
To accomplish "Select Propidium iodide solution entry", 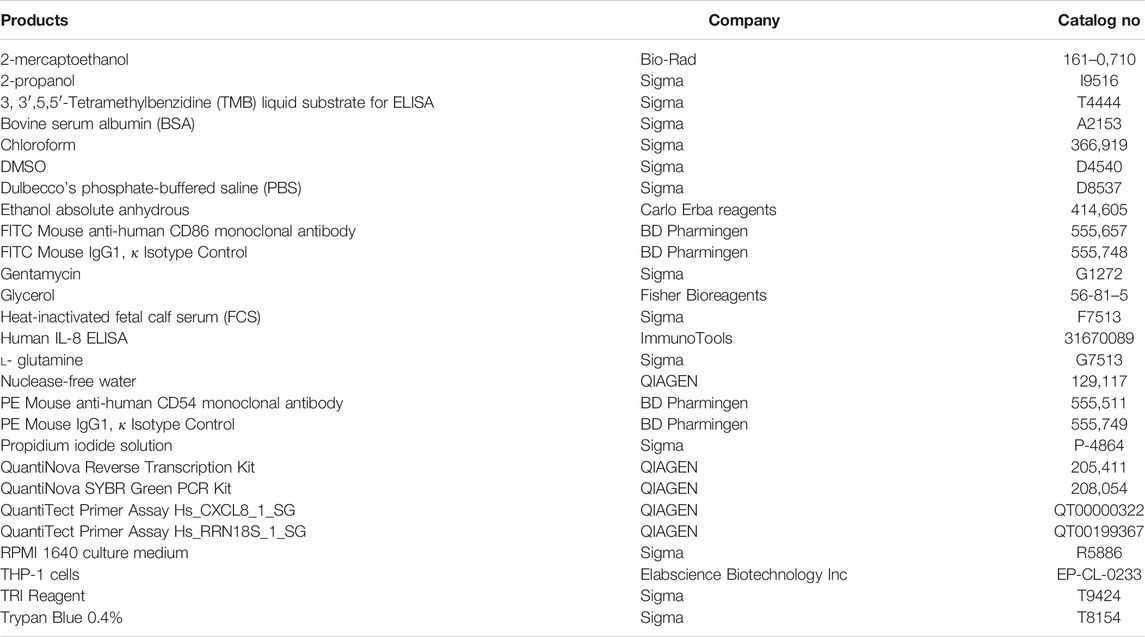I will (86, 446).
